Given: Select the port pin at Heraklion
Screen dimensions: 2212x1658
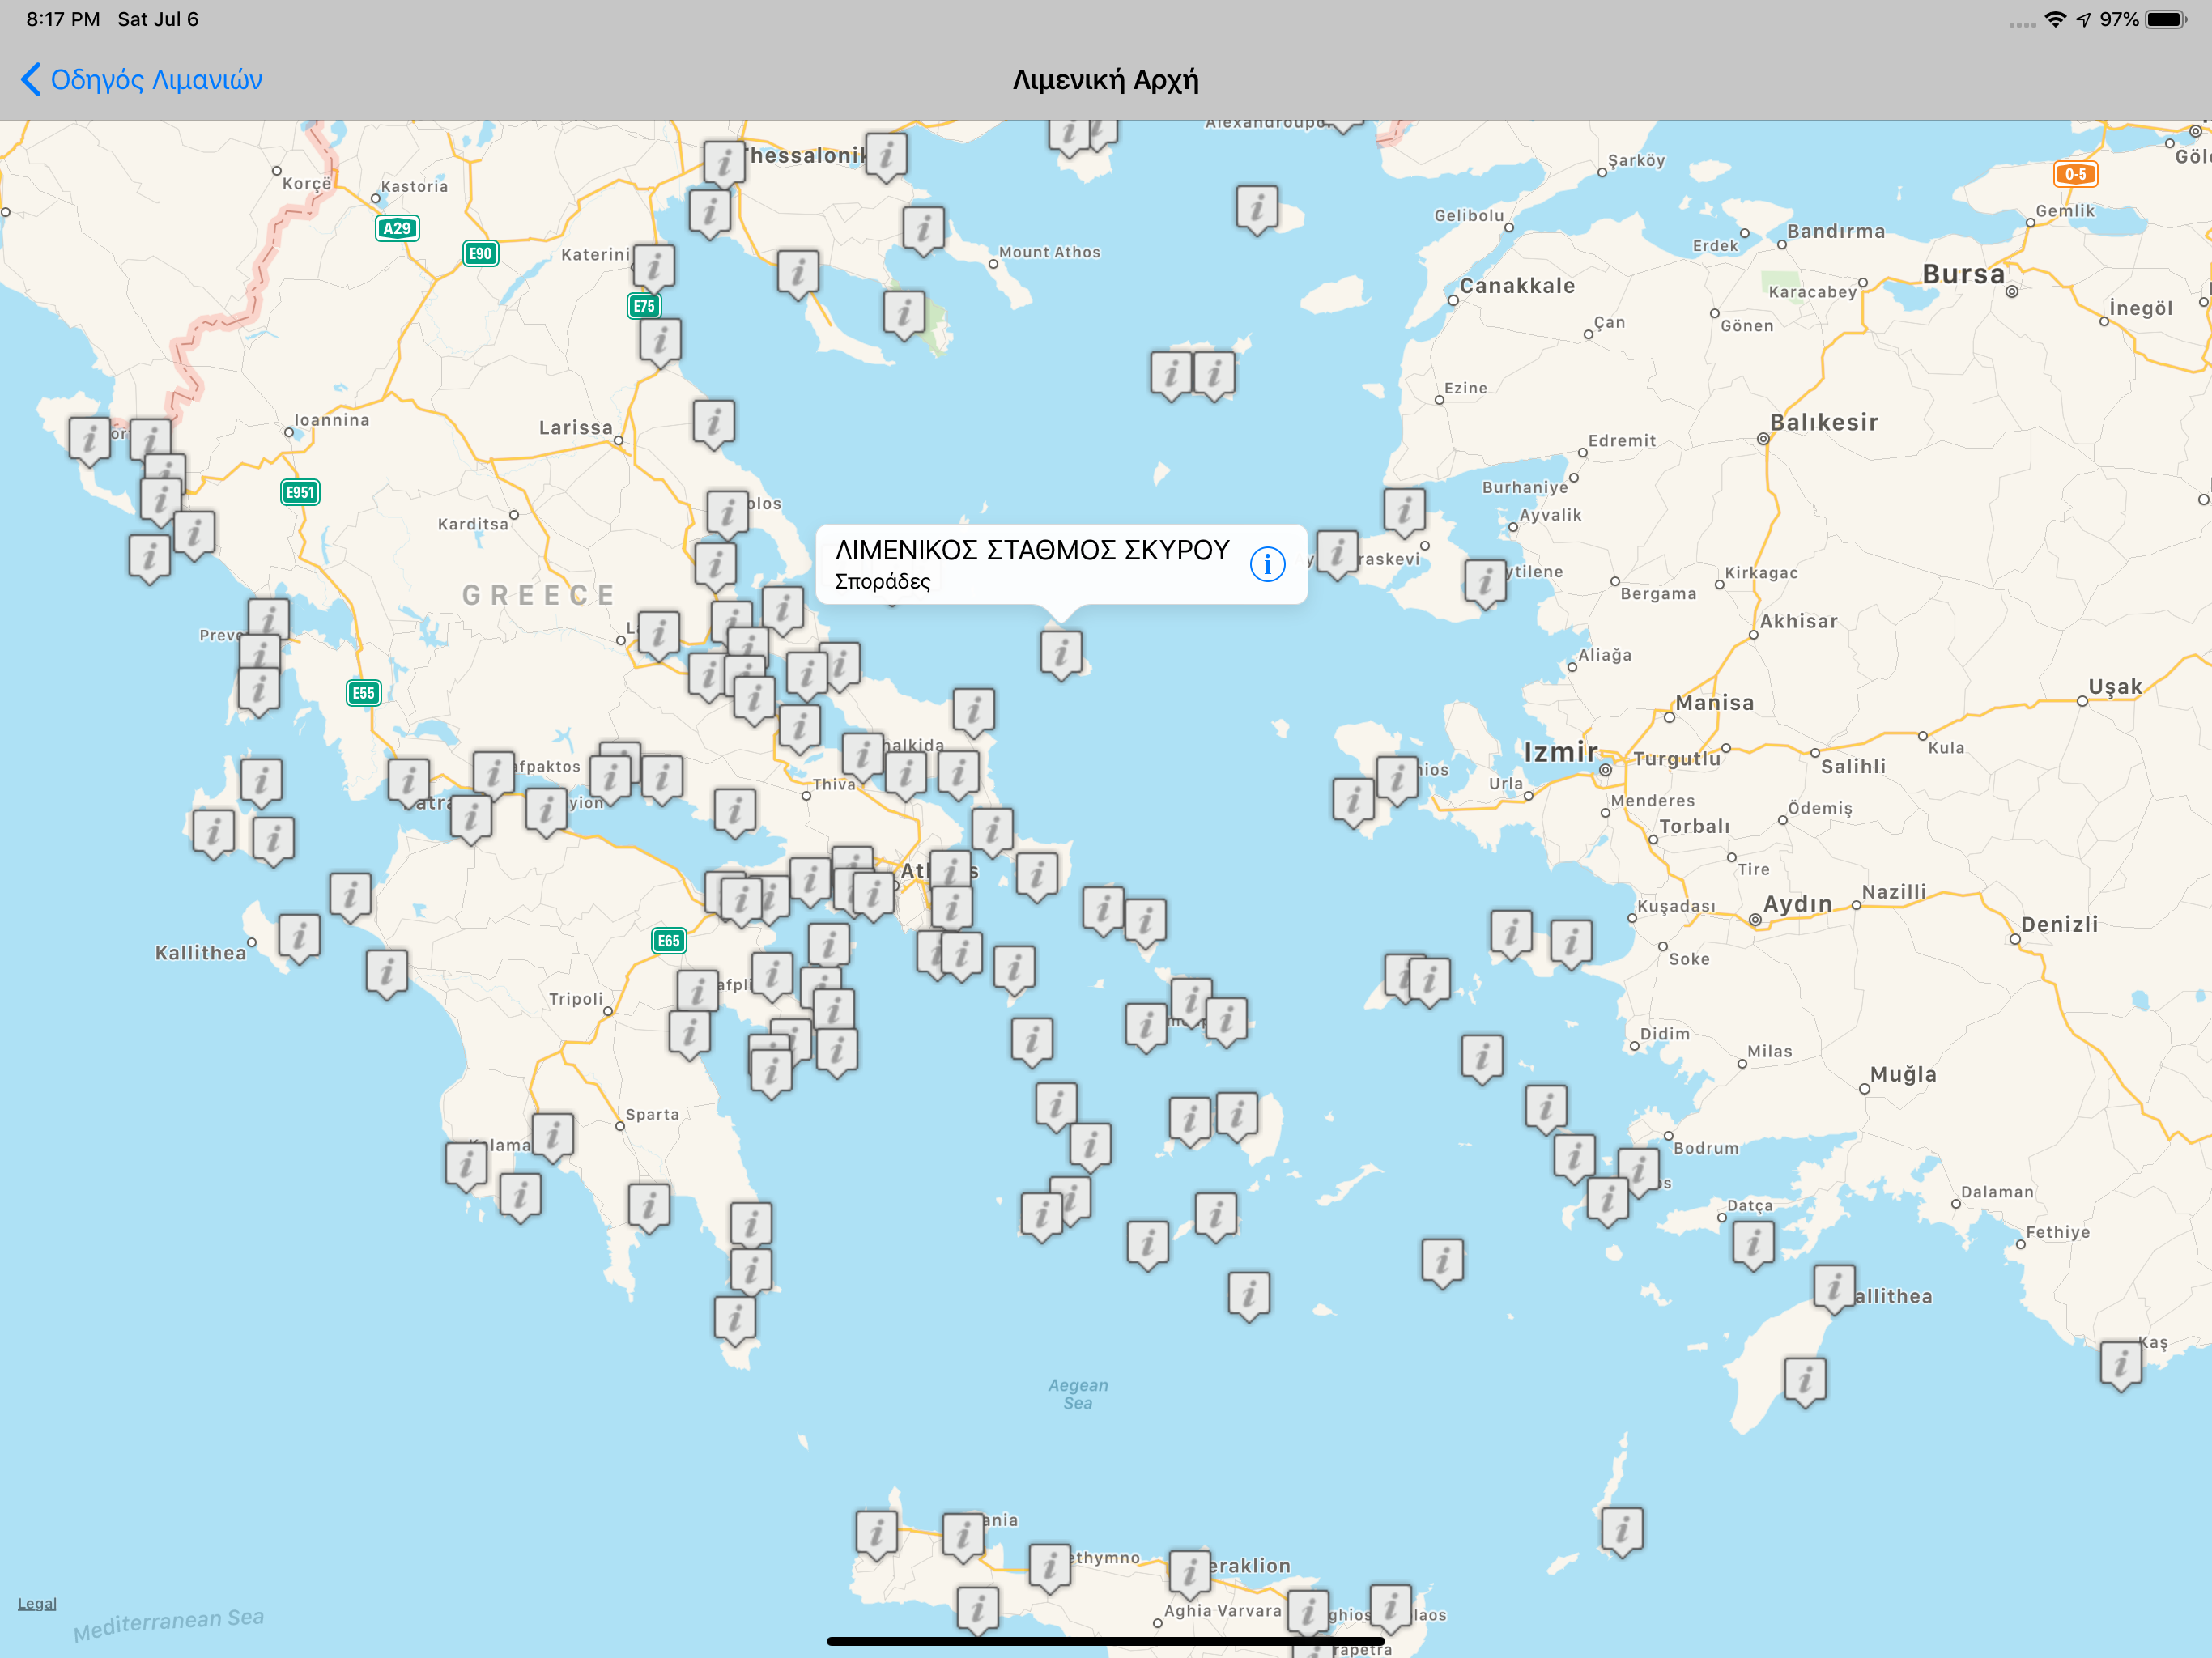Looking at the screenshot, I should [1189, 1574].
